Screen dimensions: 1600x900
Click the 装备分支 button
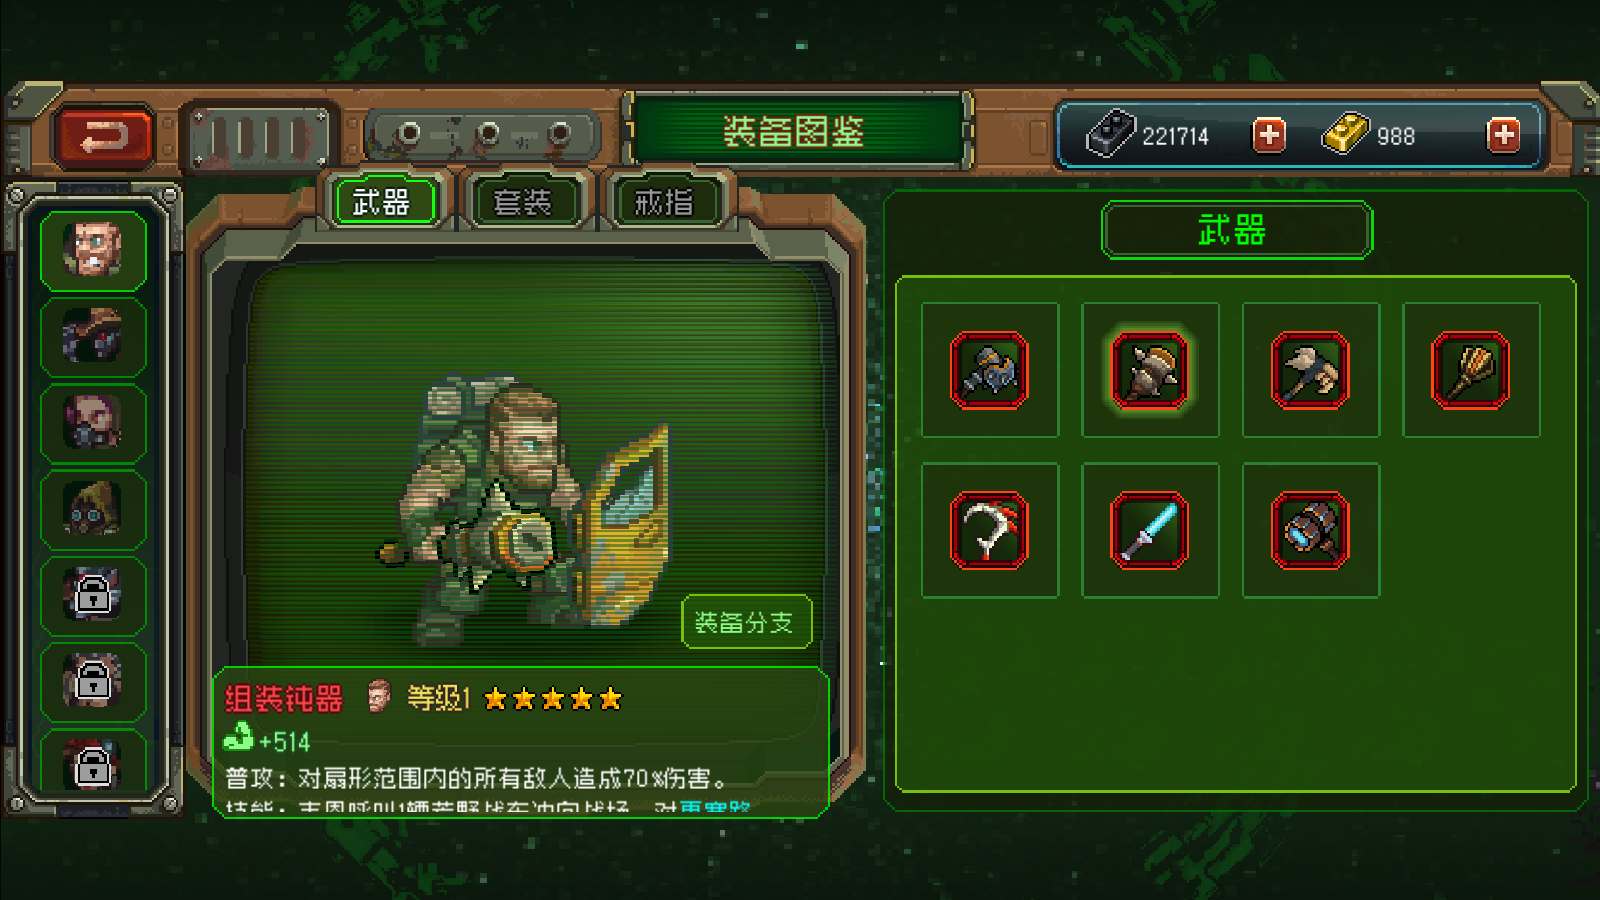pyautogui.click(x=745, y=622)
